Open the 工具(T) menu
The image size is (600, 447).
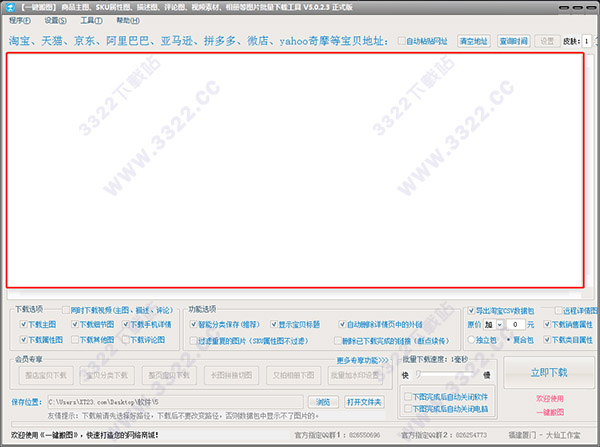coord(91,20)
